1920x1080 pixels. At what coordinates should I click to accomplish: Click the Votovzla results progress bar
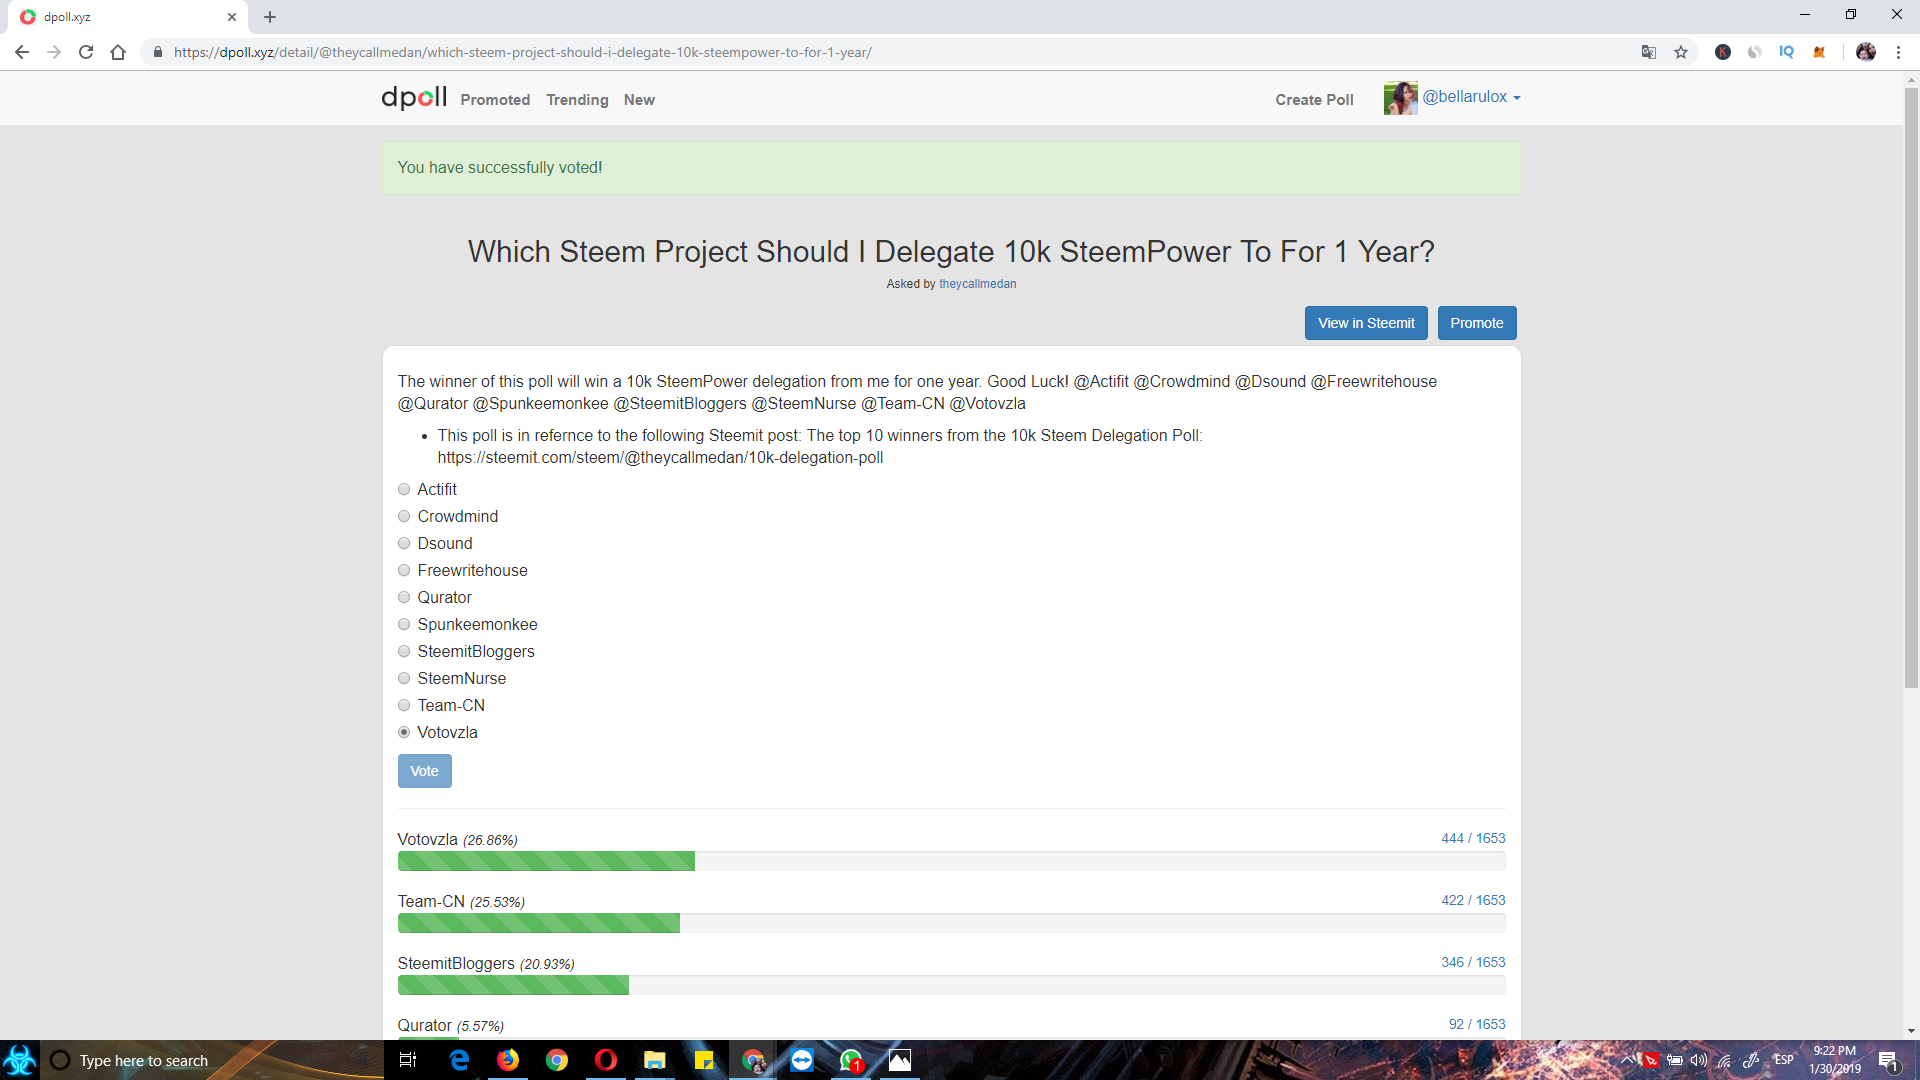[x=950, y=861]
